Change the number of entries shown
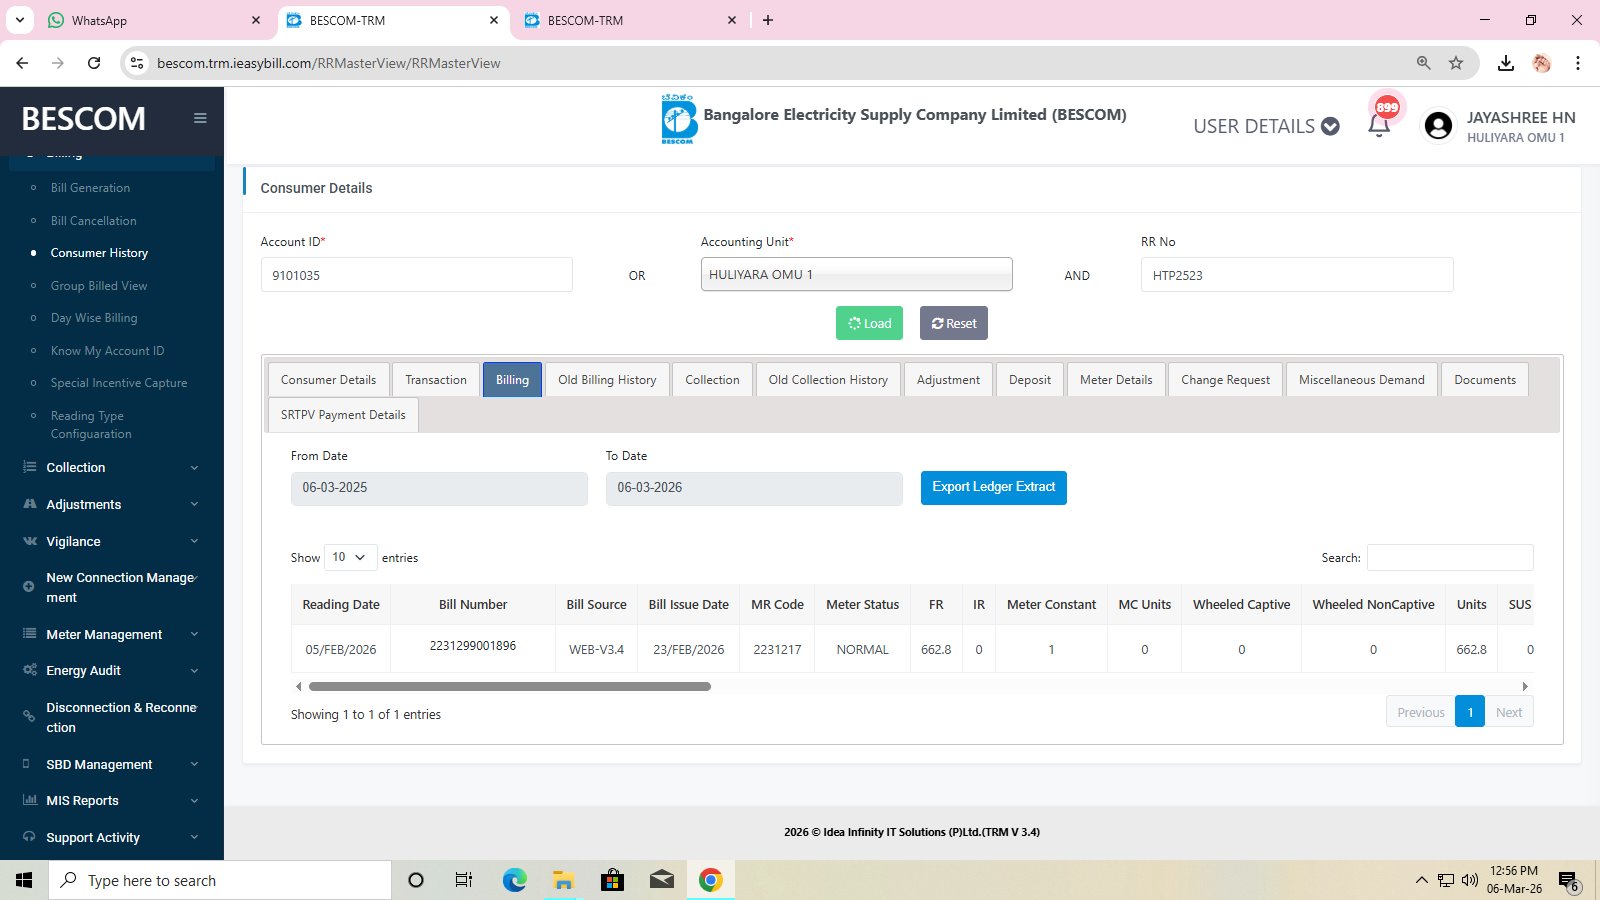This screenshot has height=900, width=1600. [351, 557]
